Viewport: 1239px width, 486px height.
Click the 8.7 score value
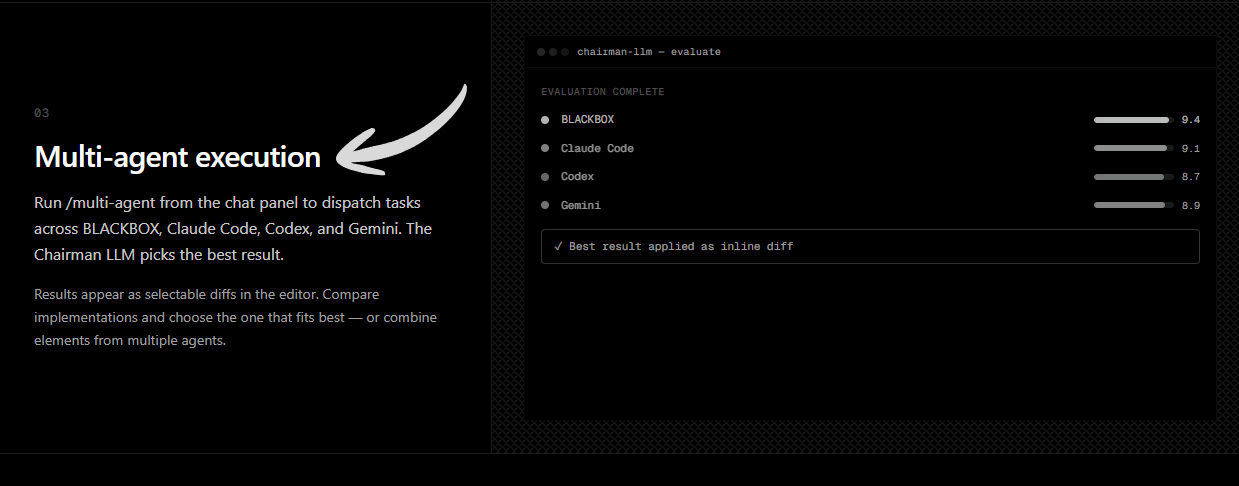(1190, 177)
